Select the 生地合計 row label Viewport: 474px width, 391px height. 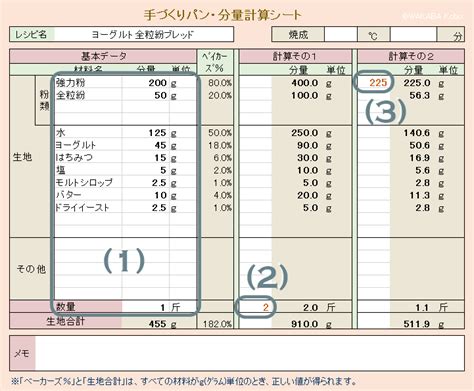[x=66, y=321]
